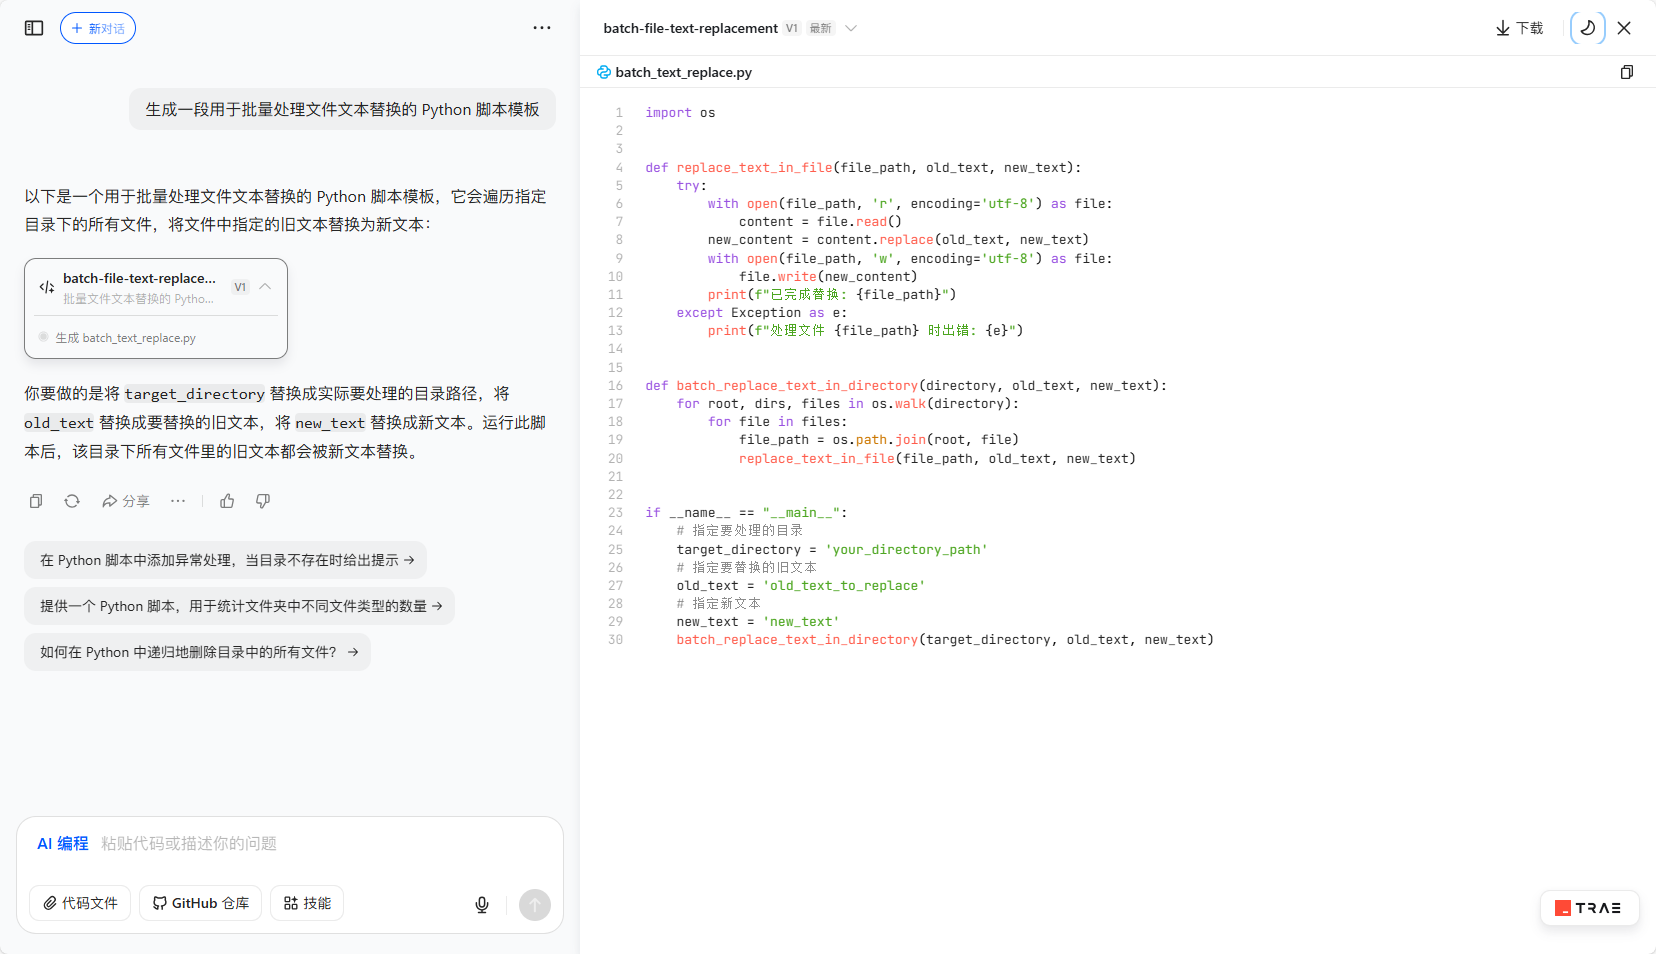Copy the code with the copy icon
The image size is (1656, 954).
click(1628, 72)
